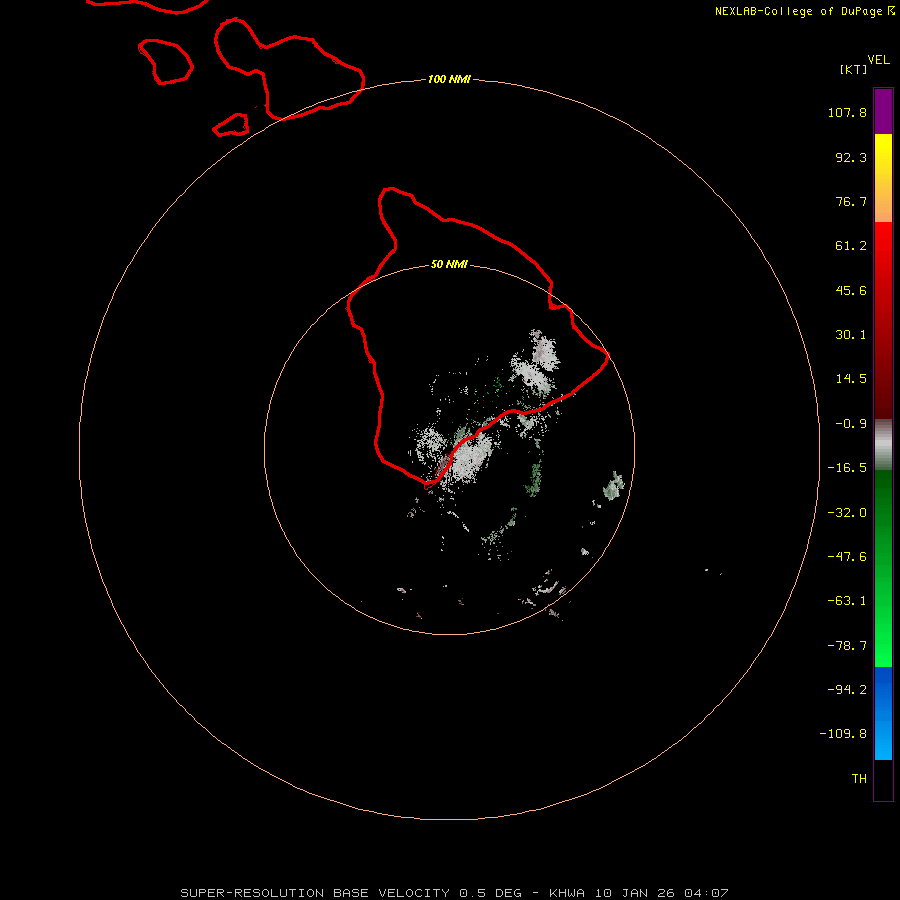Click the [KT] units label
This screenshot has height=900, width=900.
[x=853, y=69]
